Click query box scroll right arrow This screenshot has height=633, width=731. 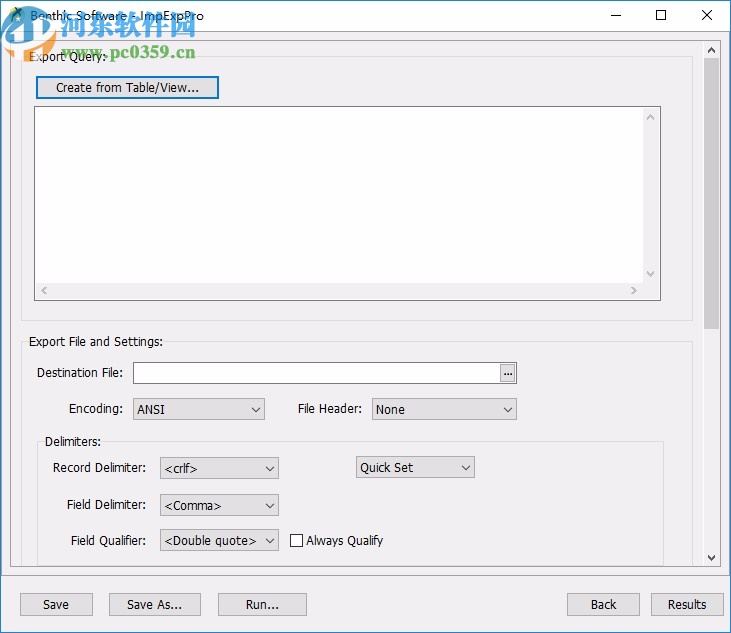point(634,290)
